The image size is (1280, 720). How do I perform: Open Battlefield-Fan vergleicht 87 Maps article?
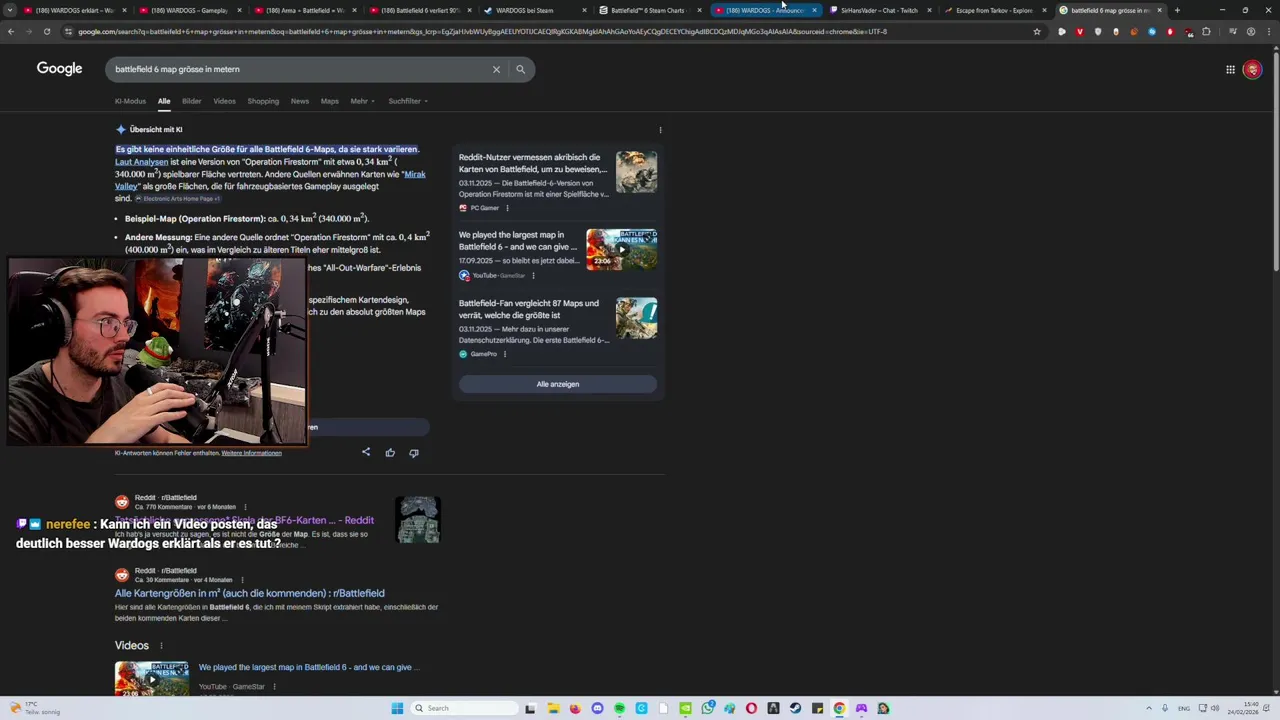click(x=529, y=309)
